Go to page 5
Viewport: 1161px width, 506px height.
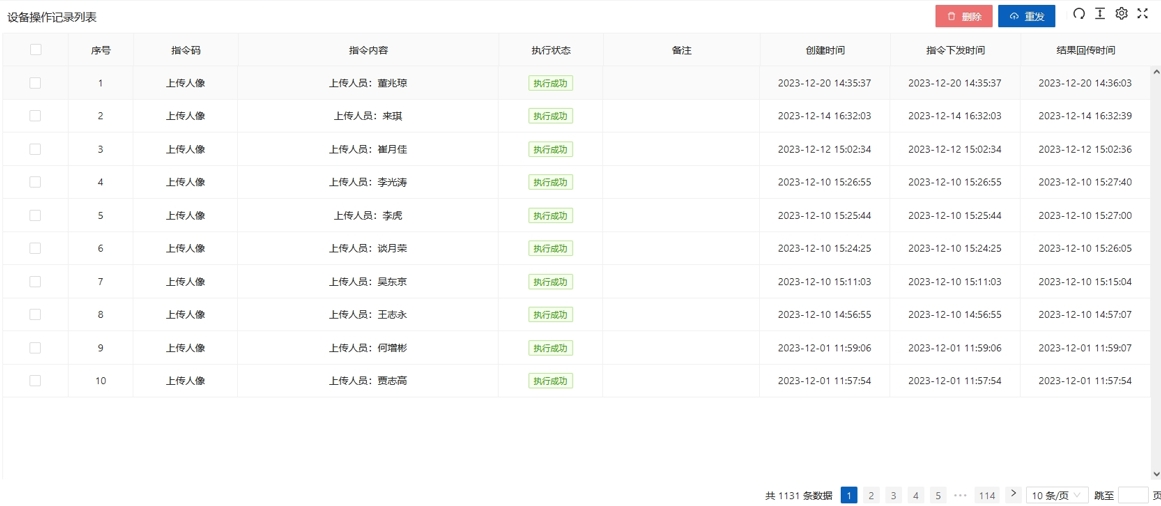(x=939, y=495)
